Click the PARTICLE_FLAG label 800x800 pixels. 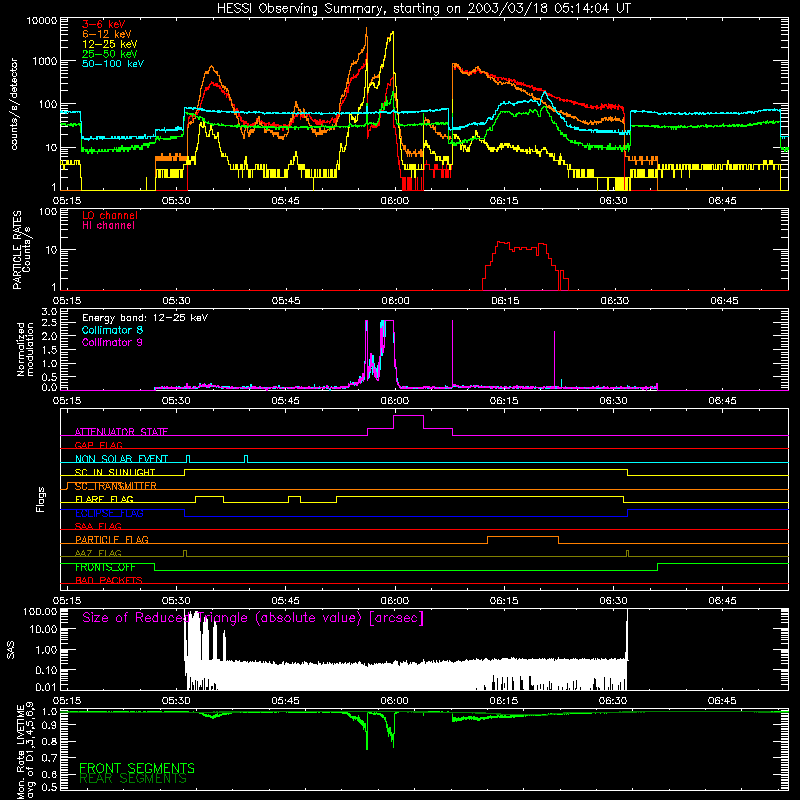(x=112, y=540)
